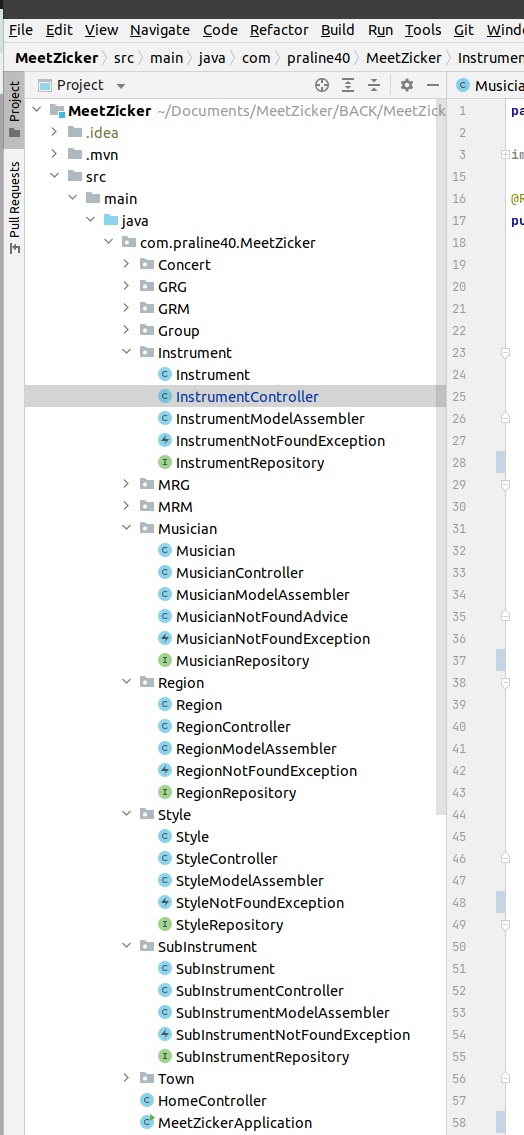The image size is (524, 1135).
Task: Click MeetZickerApplication runnable class icon
Action: [x=148, y=1123]
